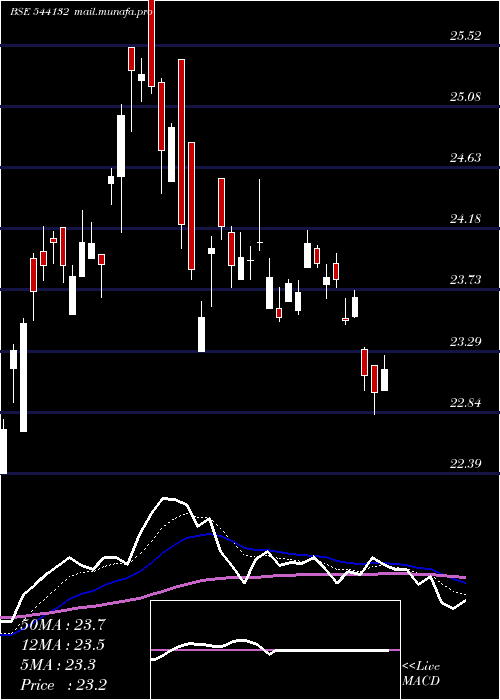The image size is (500, 700).
Task: Click the BSE 544132 ticker label
Action: point(39,12)
